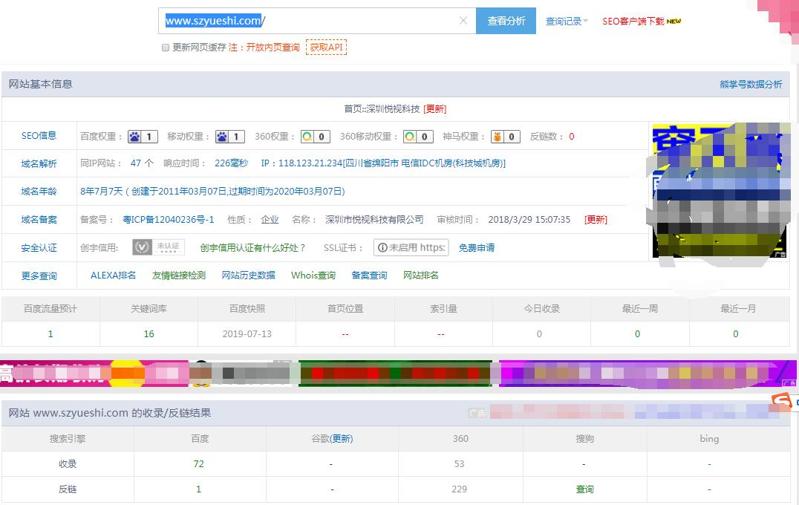Click 同IP网站 count 47
Image resolution: width=799 pixels, height=505 pixels.
coord(136,163)
